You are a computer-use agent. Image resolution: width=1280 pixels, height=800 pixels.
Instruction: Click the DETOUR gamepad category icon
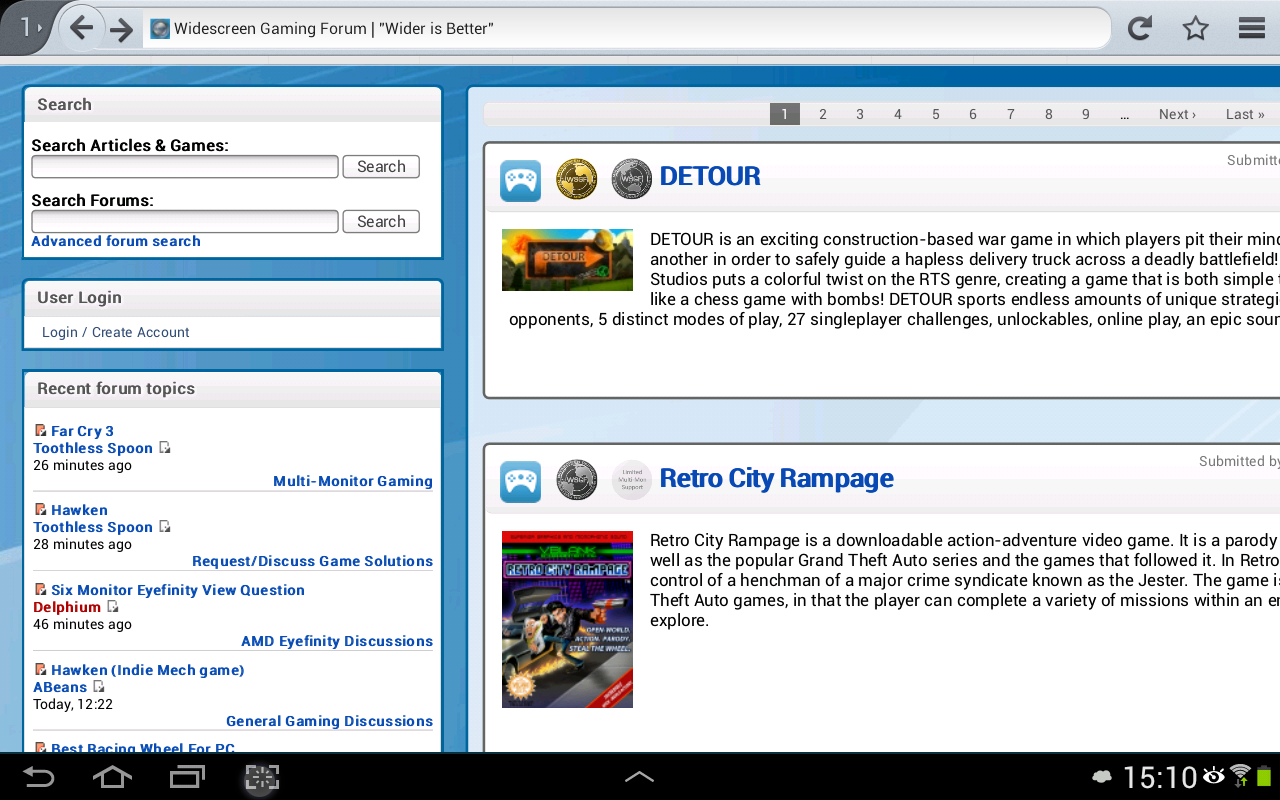point(520,181)
